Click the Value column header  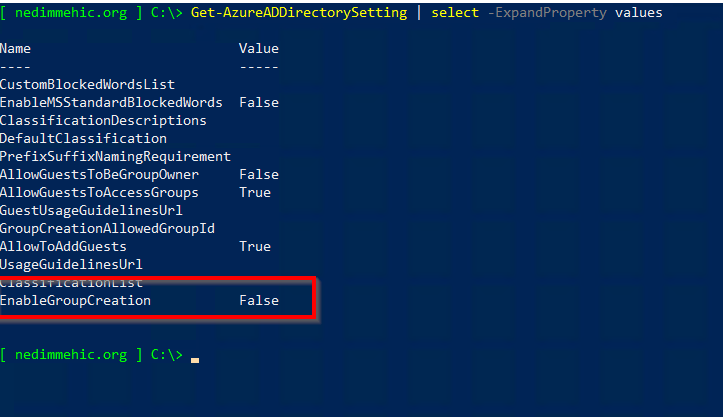tap(259, 48)
